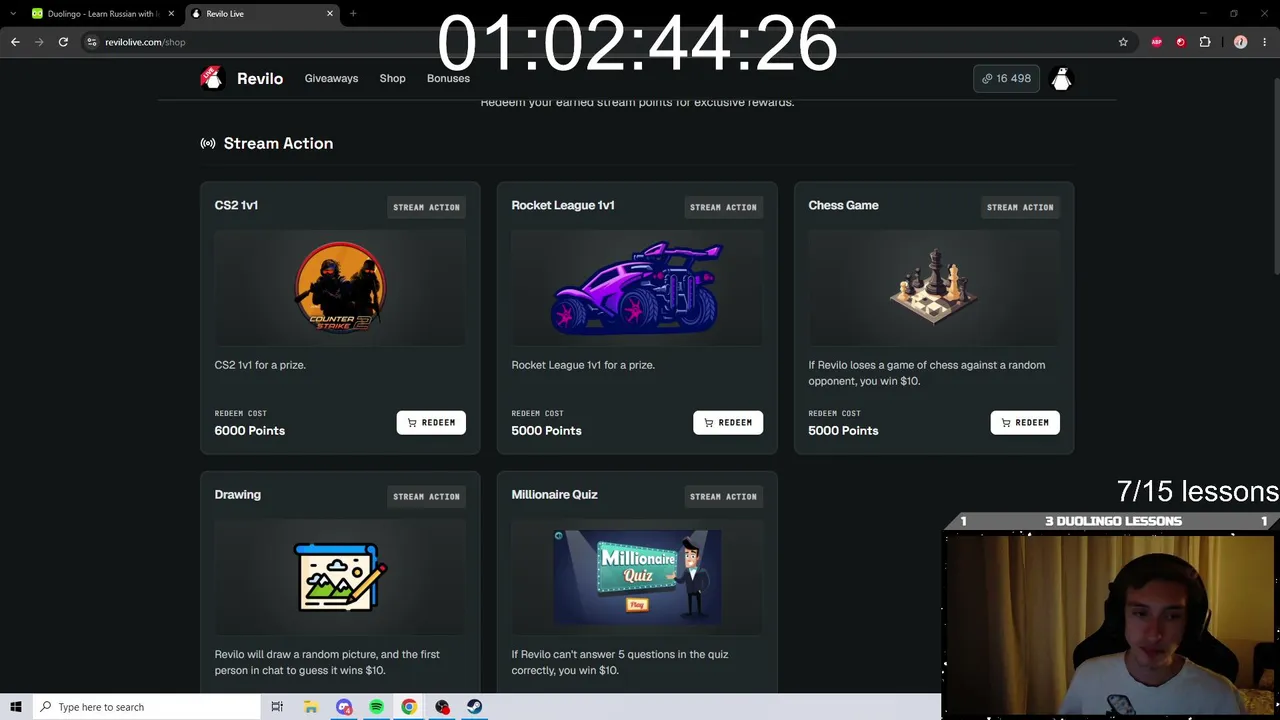Click the CS2 1v1 card title

(236, 205)
